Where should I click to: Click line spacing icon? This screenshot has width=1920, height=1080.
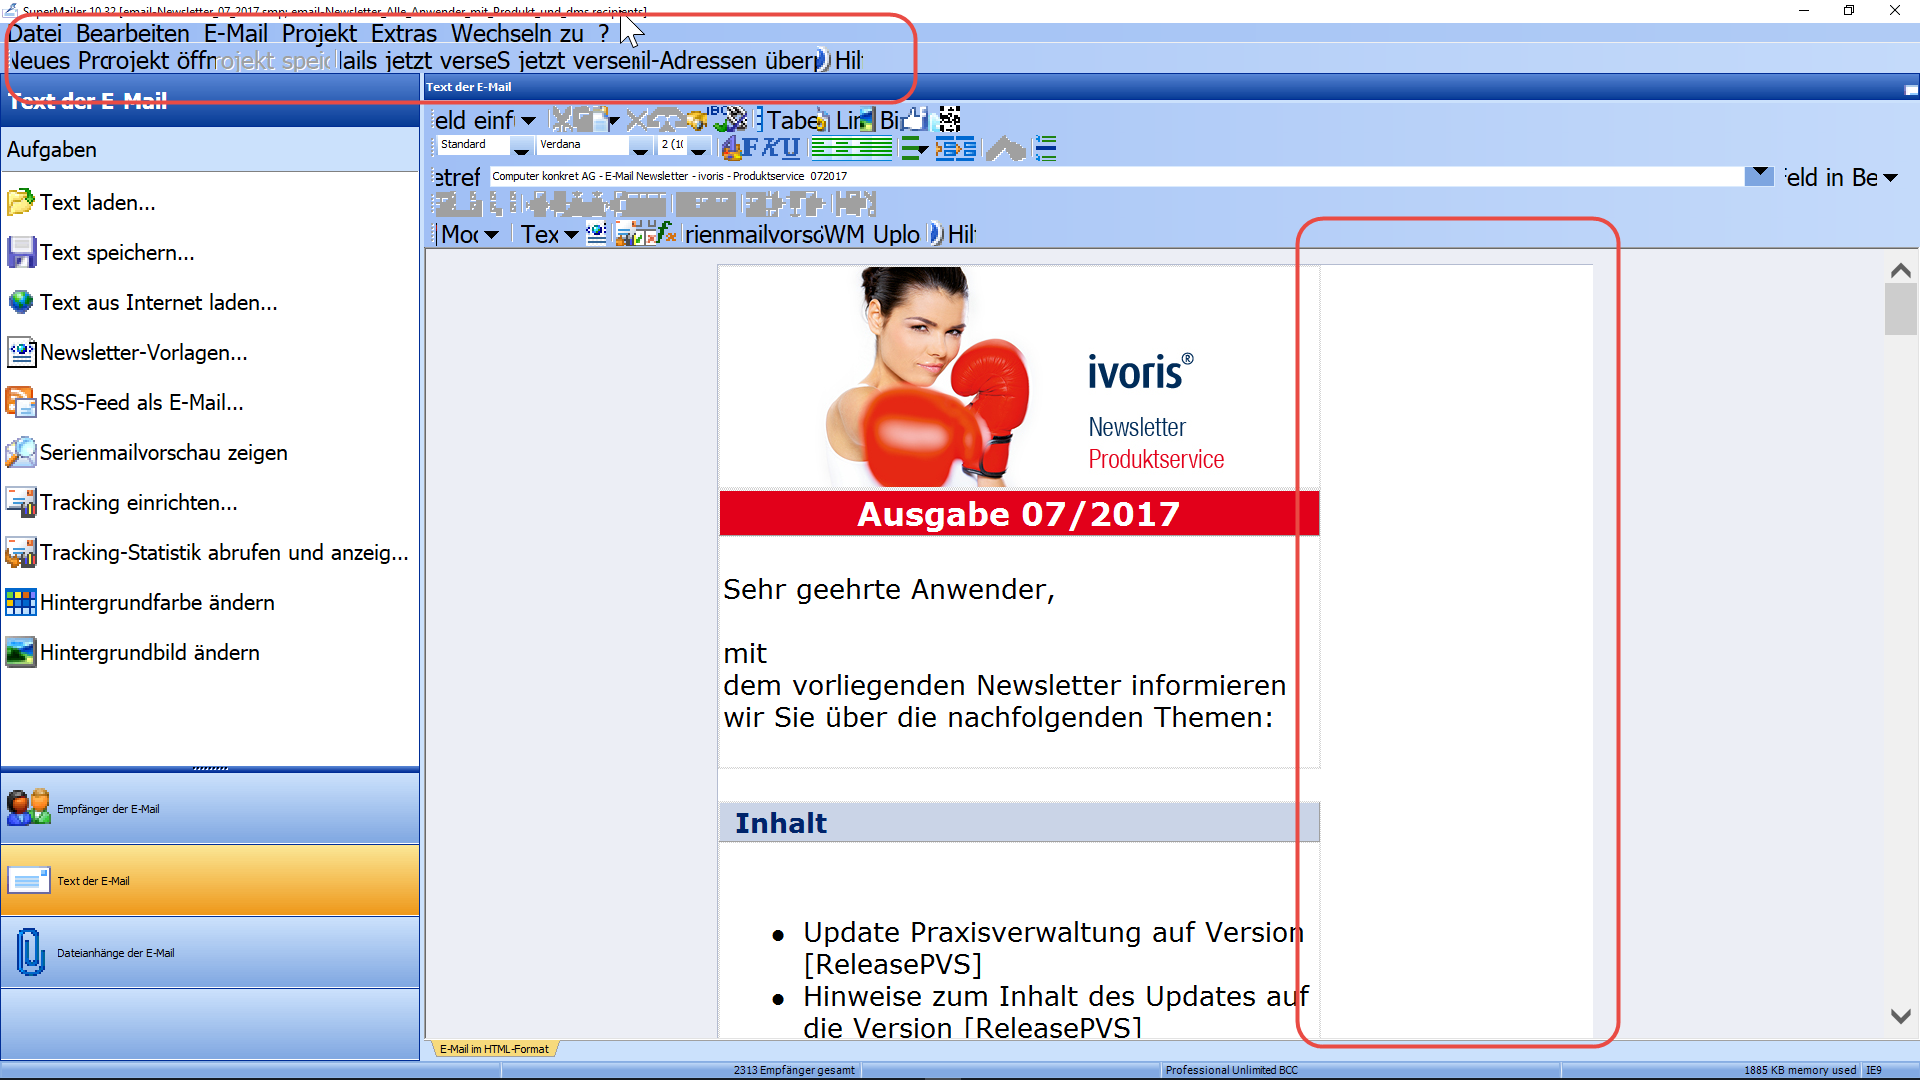[1046, 149]
